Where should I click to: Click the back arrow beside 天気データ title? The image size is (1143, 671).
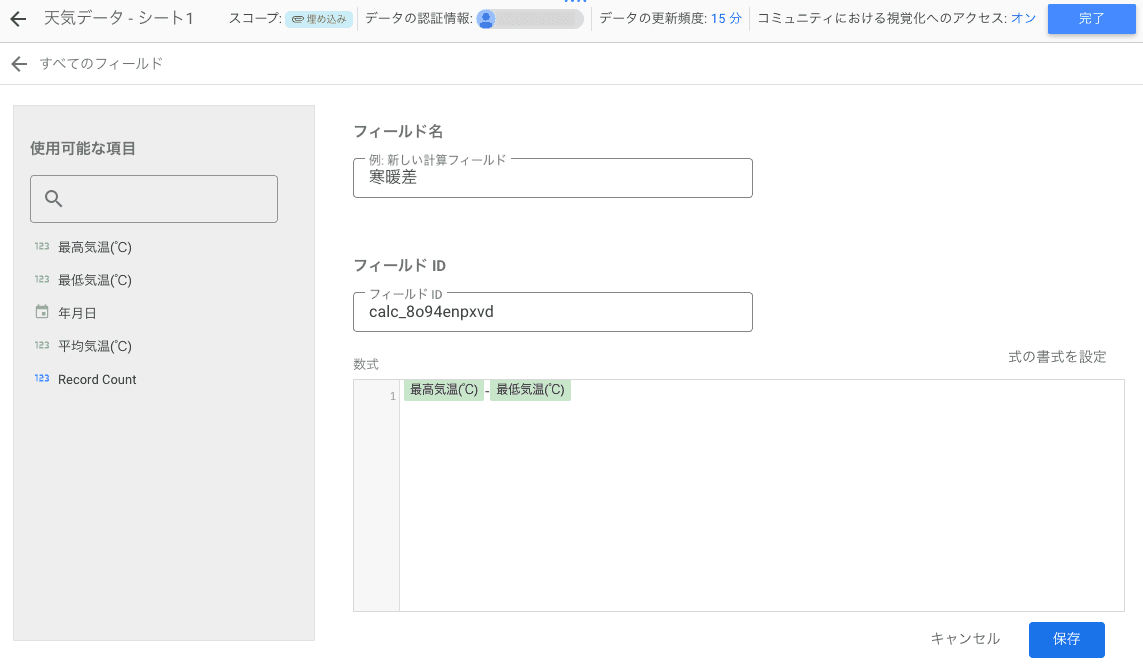18,19
